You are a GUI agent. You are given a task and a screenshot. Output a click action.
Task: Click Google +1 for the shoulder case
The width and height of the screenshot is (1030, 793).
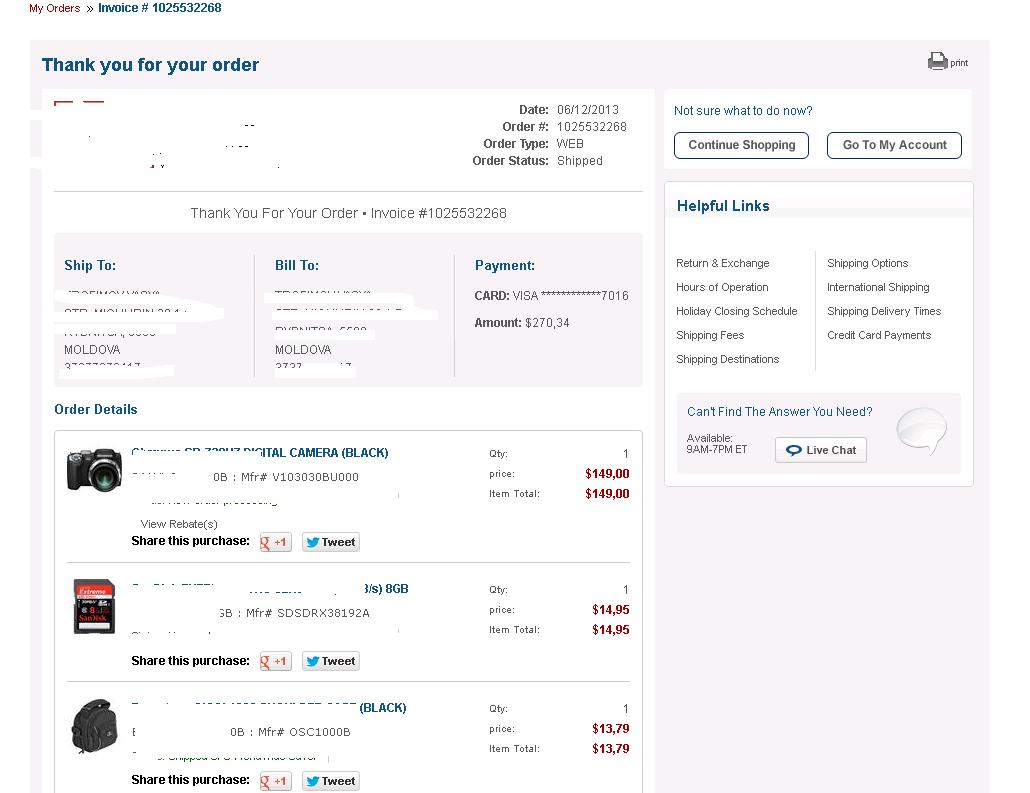pyautogui.click(x=275, y=781)
